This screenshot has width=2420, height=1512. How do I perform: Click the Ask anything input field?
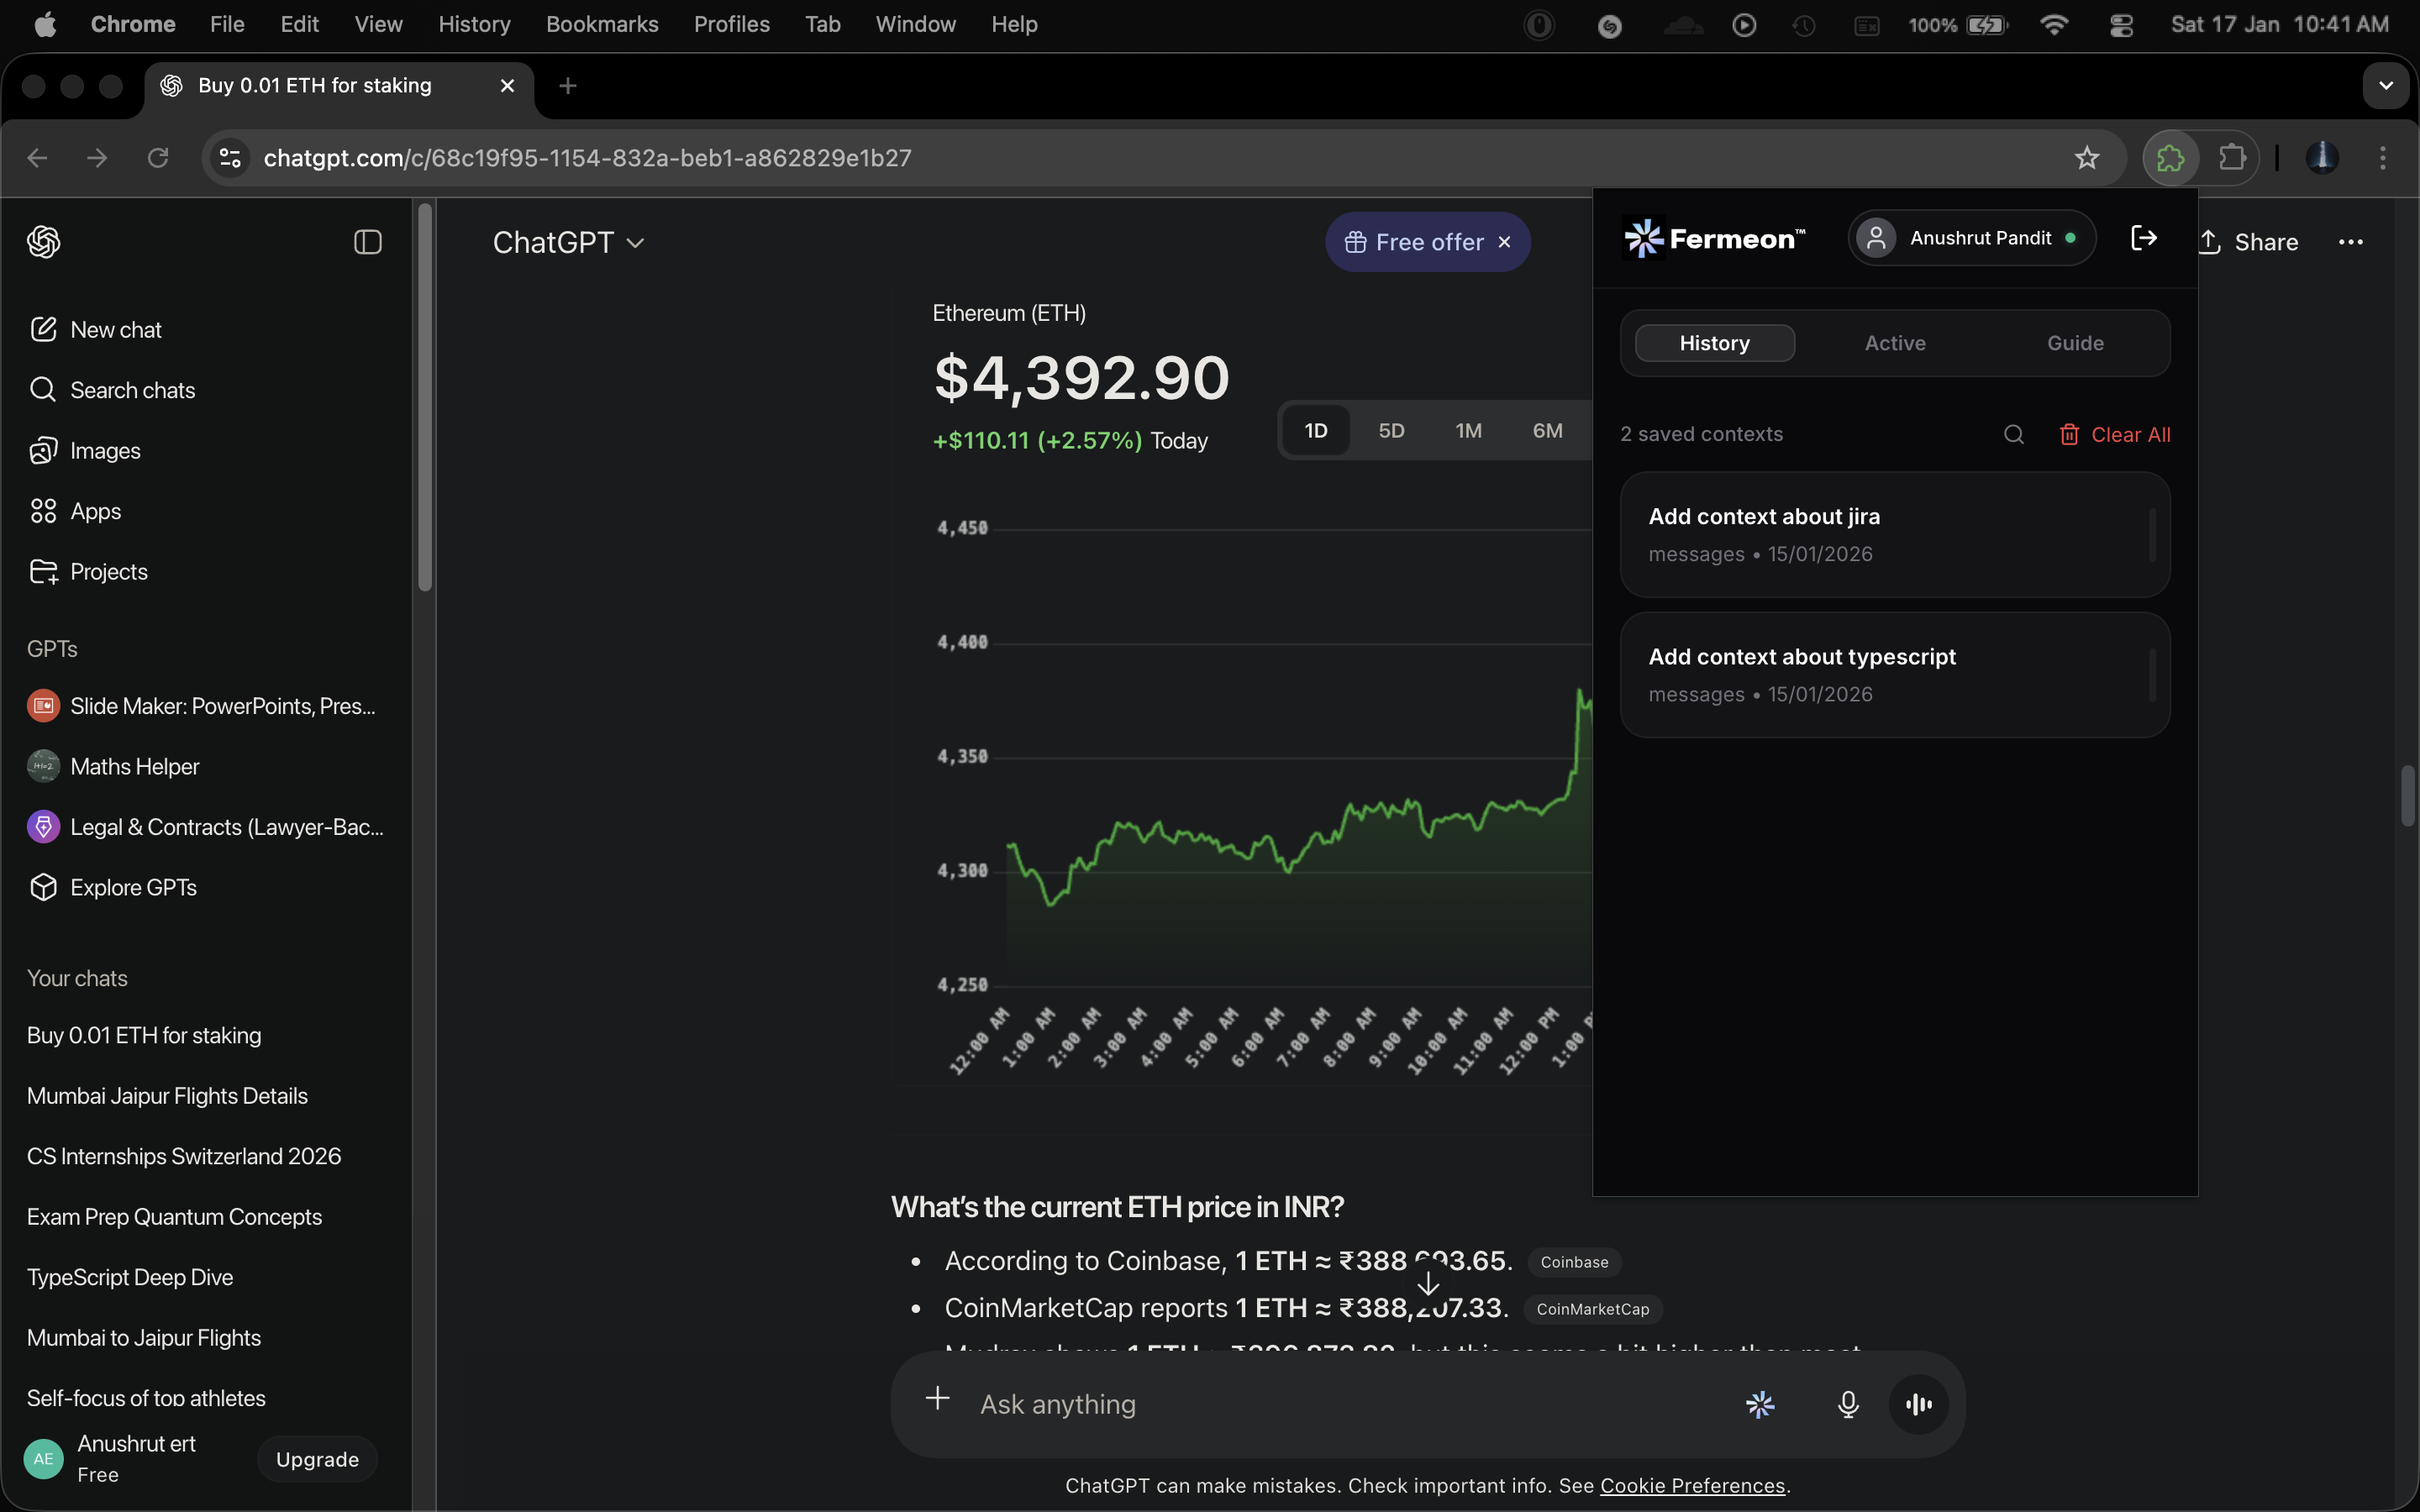(1200, 1404)
